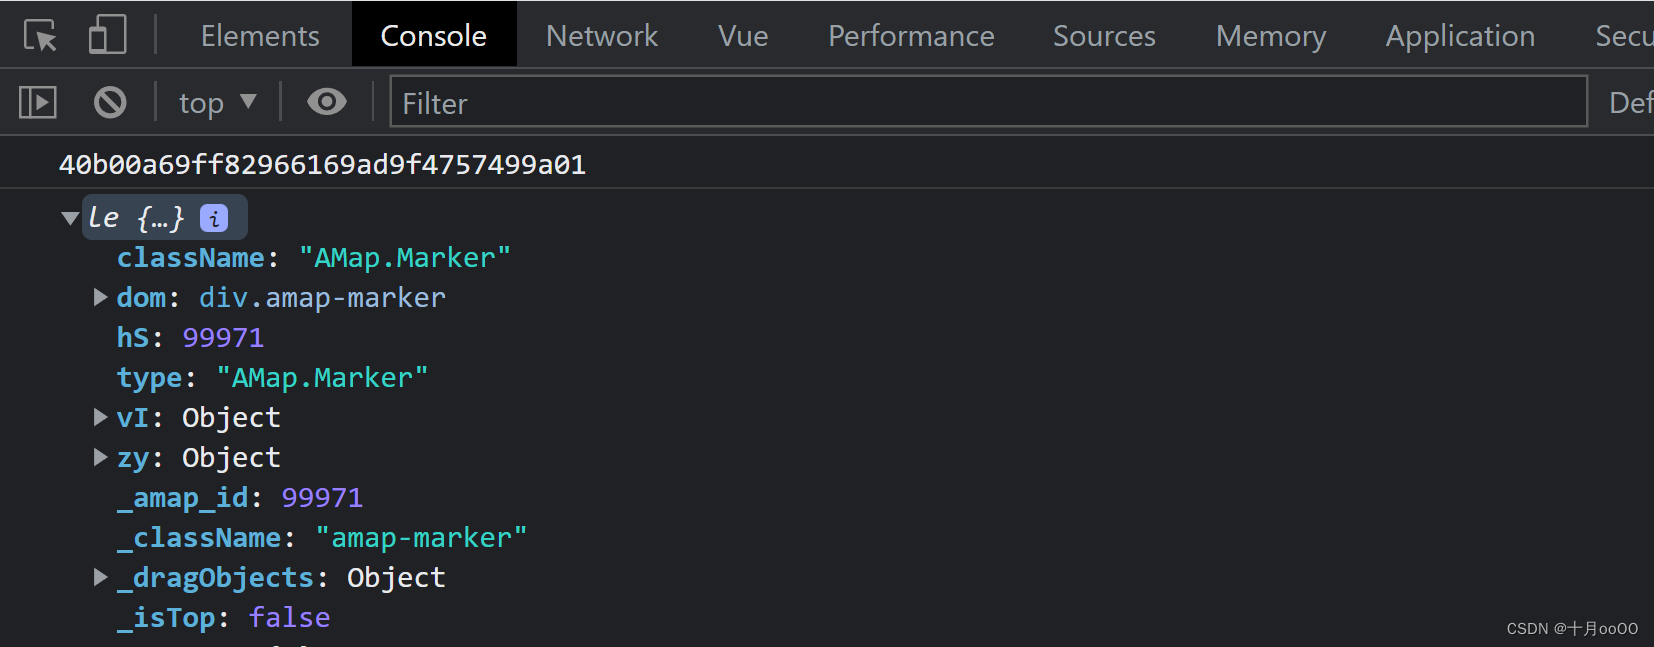Open the Application tab
This screenshot has width=1654, height=647.
1460,36
